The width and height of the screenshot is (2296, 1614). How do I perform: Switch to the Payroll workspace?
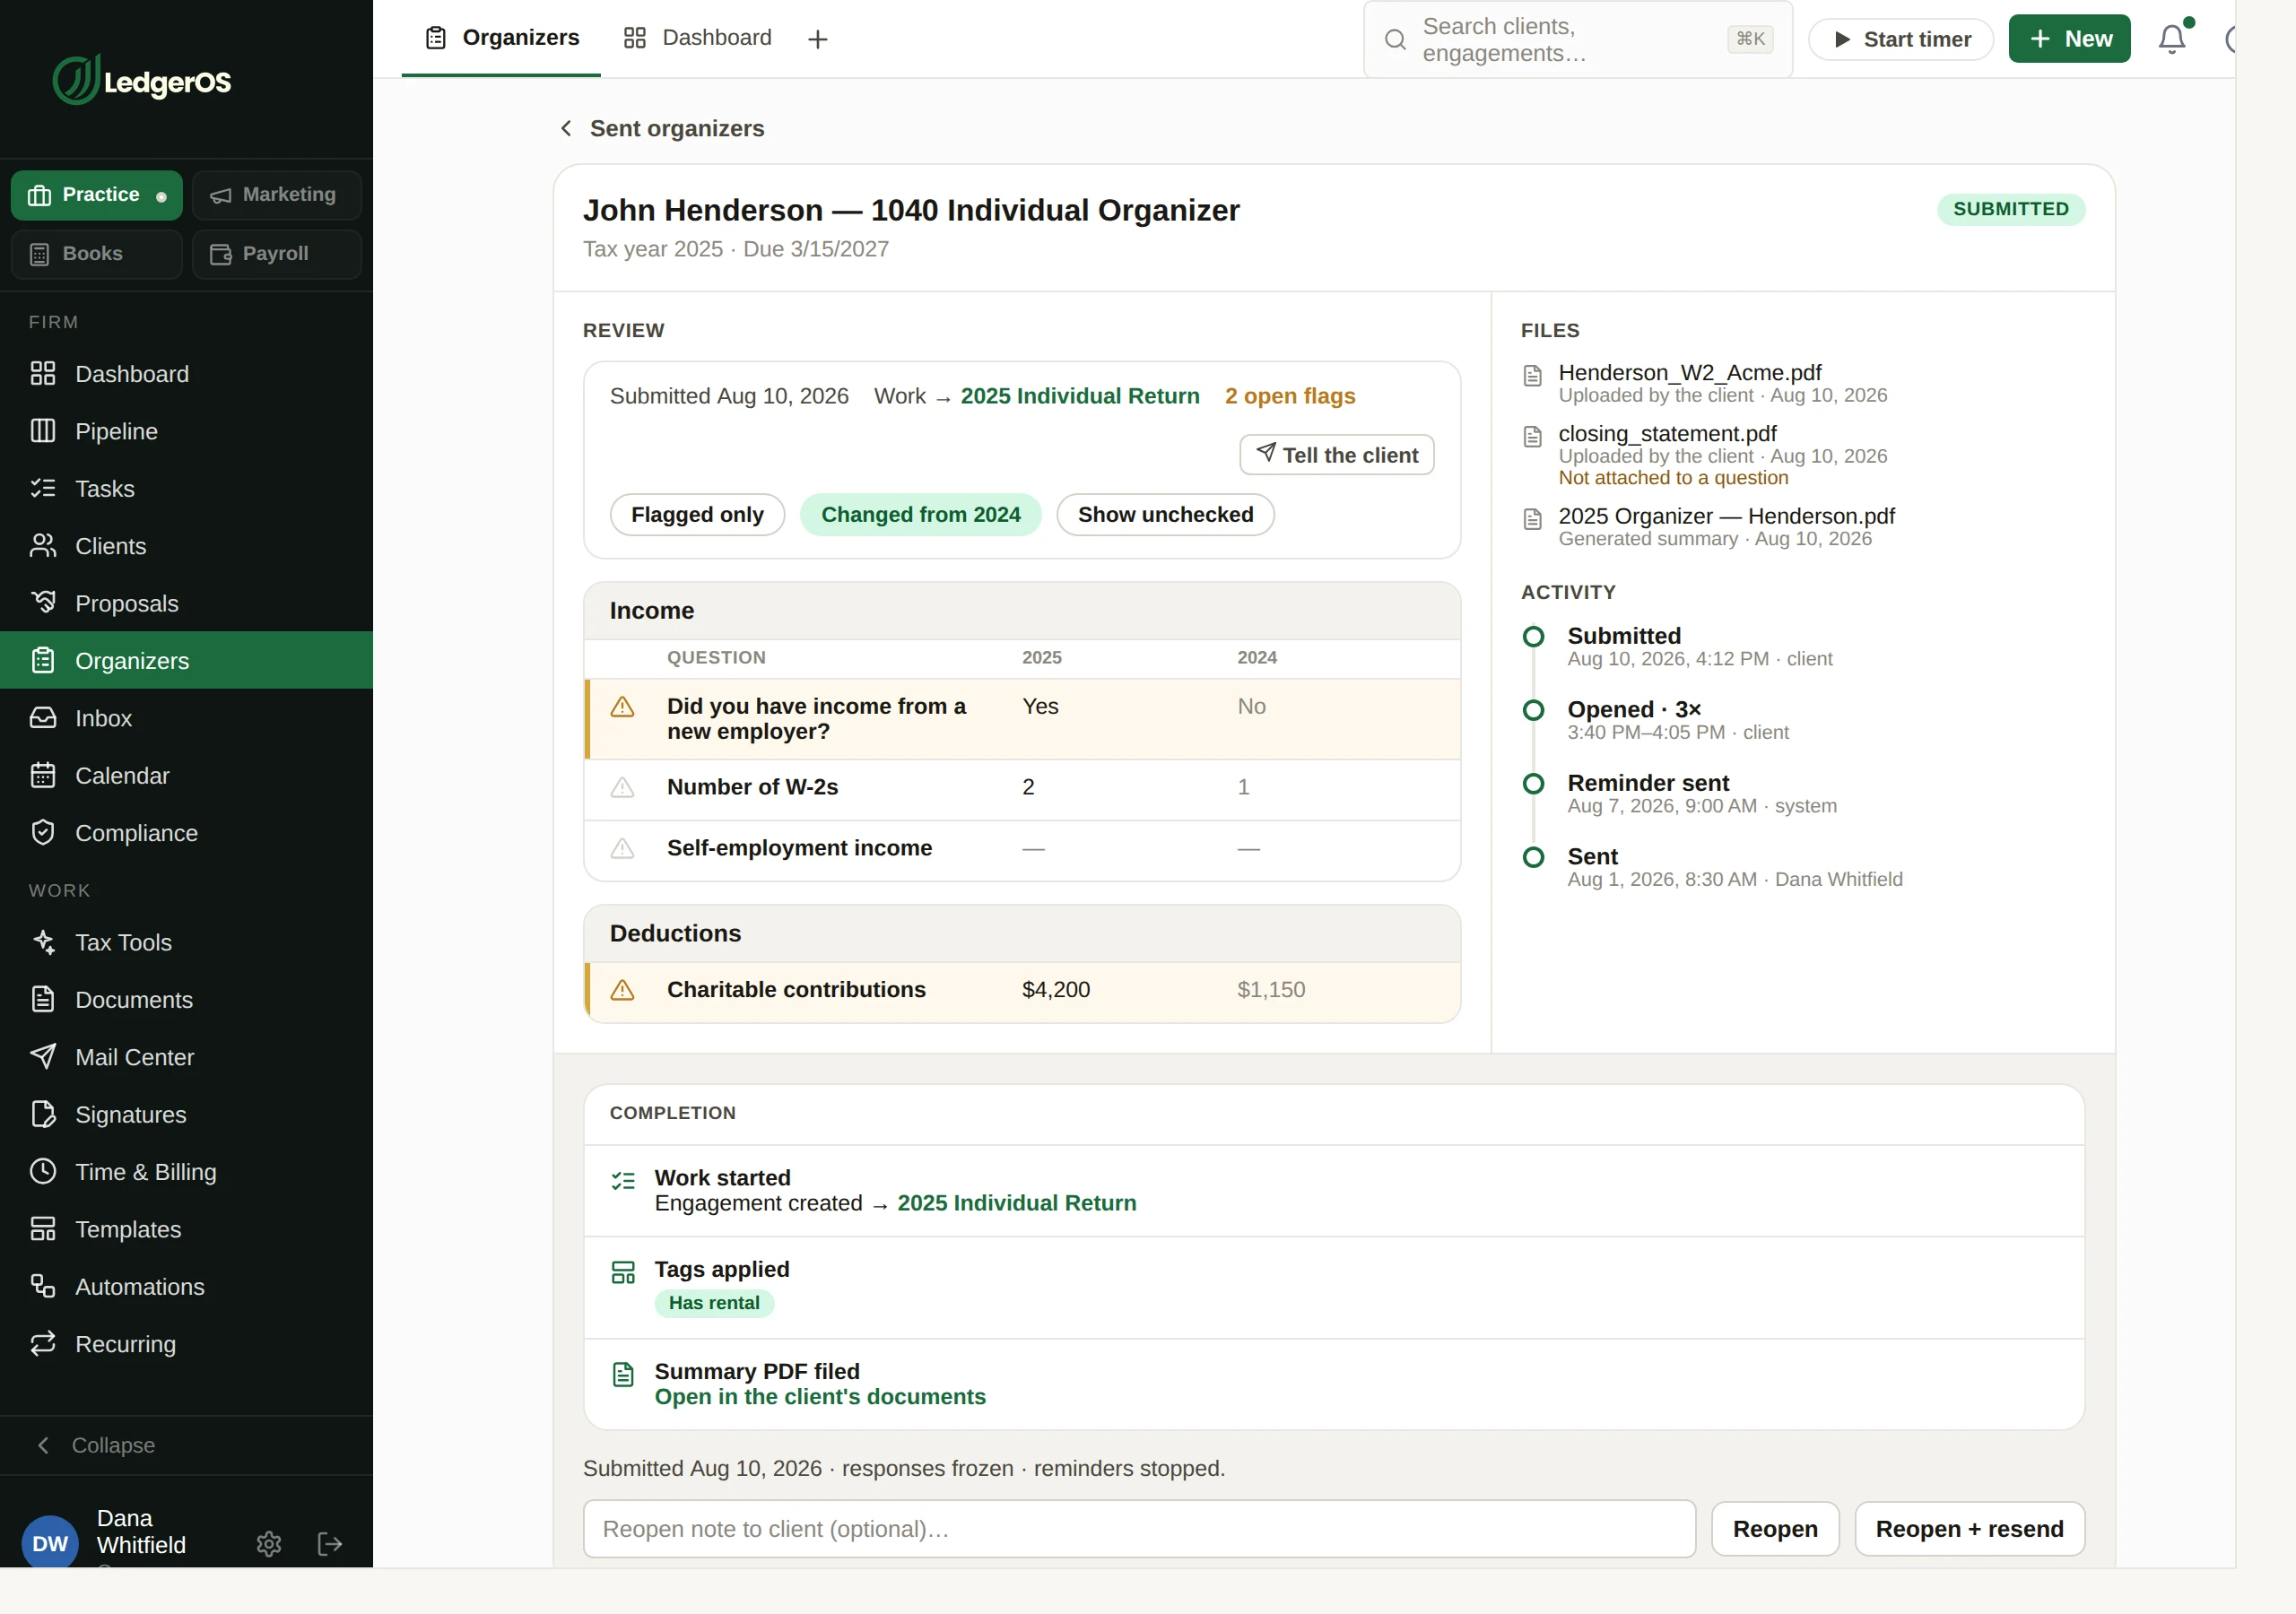(276, 254)
